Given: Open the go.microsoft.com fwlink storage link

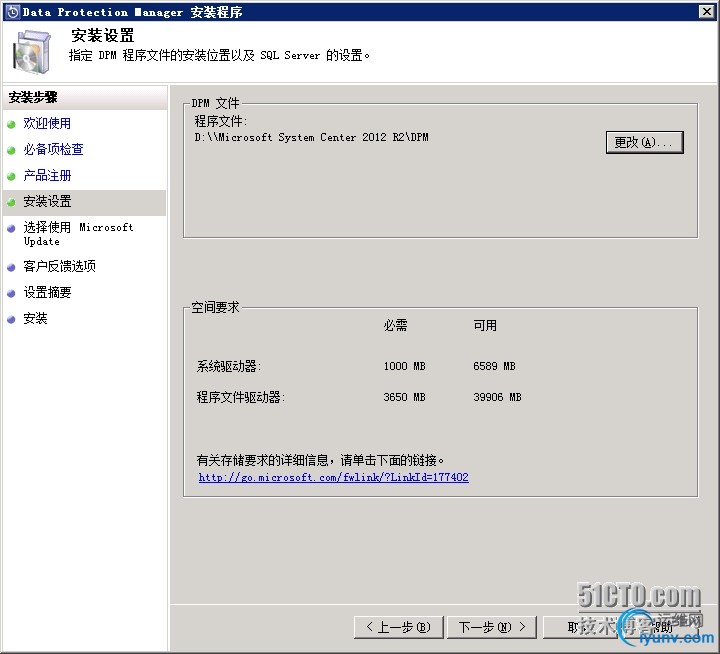Looking at the screenshot, I should tap(333, 478).
